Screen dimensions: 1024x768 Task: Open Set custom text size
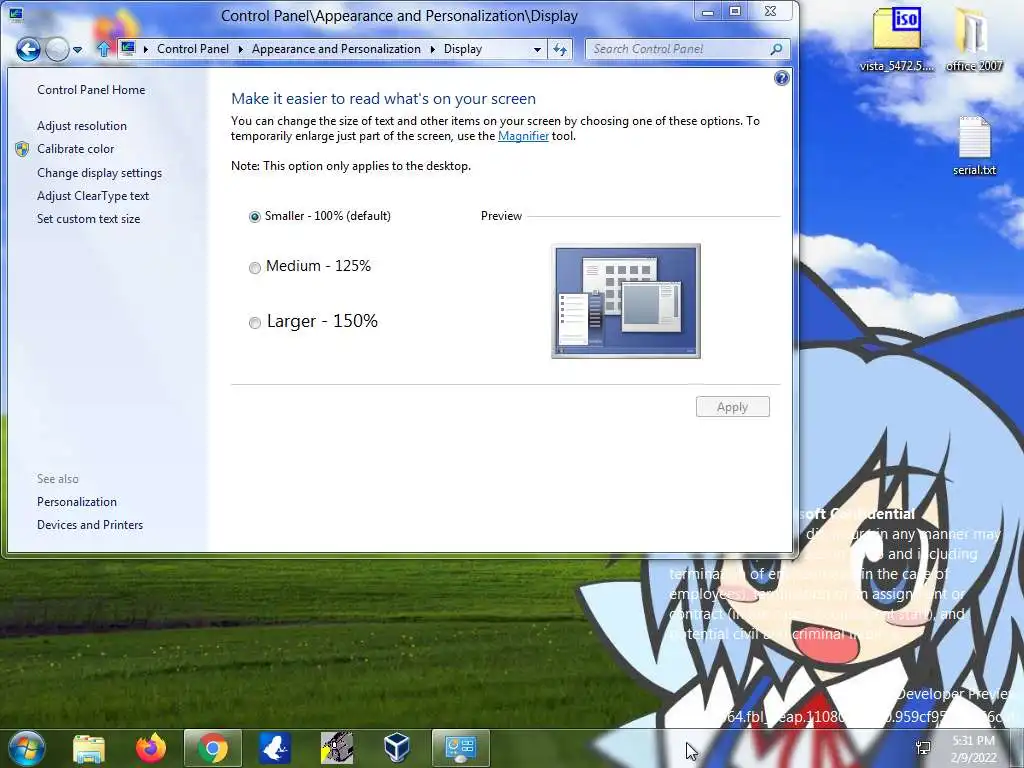tap(88, 219)
